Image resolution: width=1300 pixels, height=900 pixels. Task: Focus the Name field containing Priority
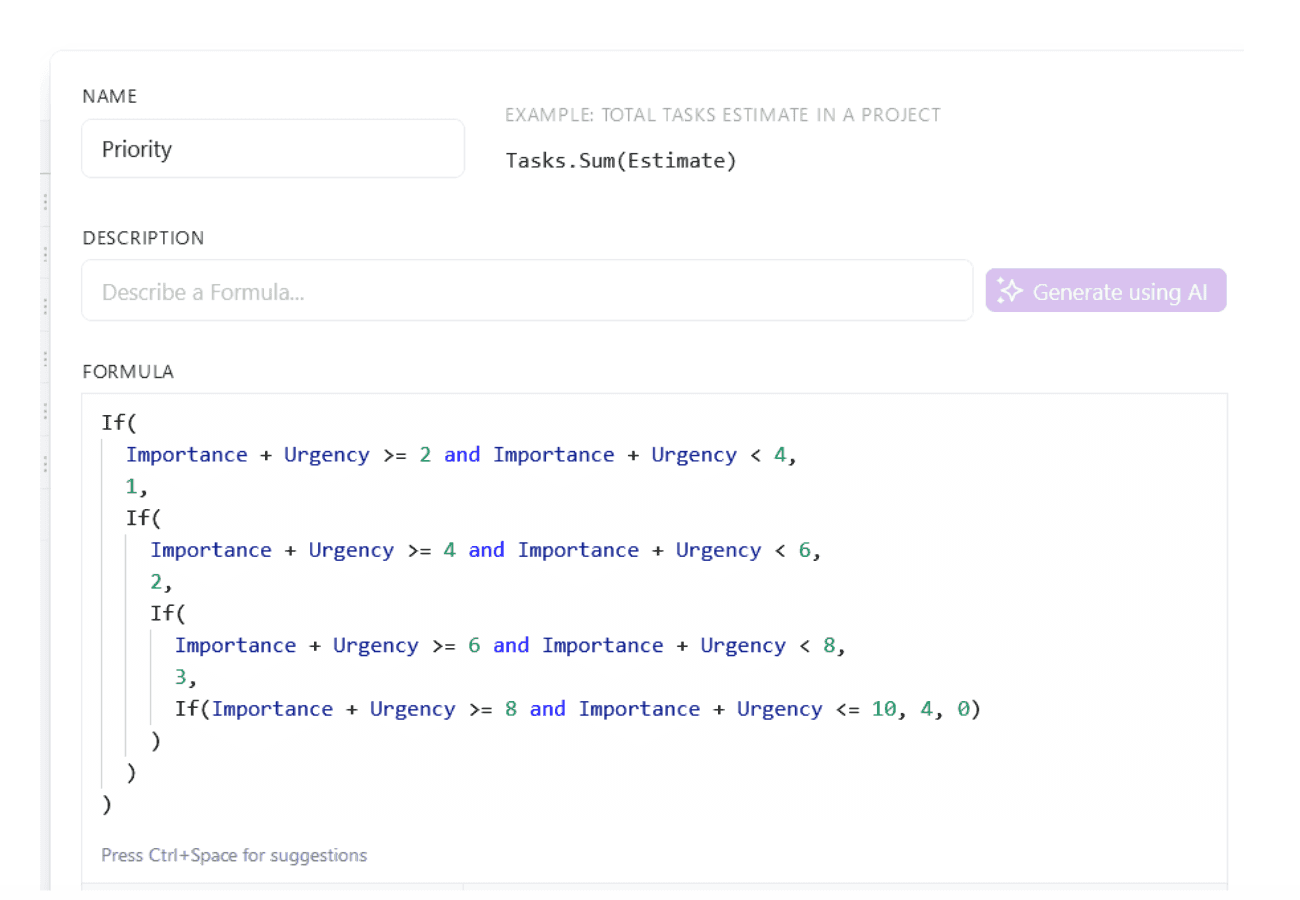coord(273,149)
